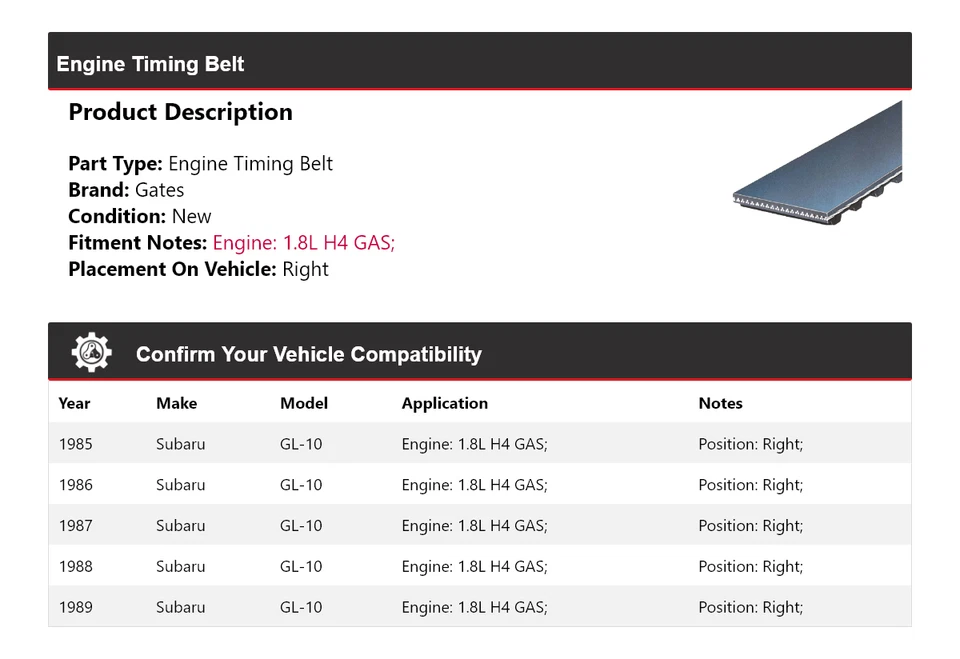Click the red fitment notes engine link
960x659 pixels.
click(x=304, y=243)
